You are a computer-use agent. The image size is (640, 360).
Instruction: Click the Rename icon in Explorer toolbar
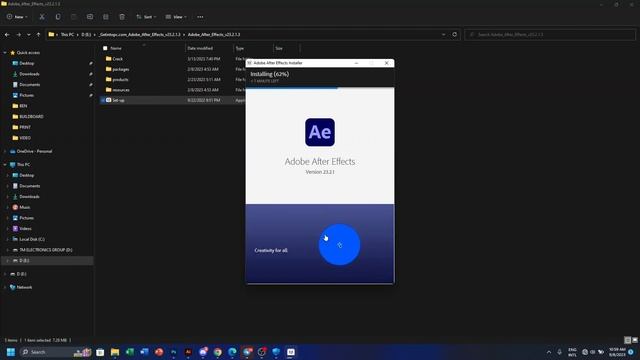[x=90, y=17]
